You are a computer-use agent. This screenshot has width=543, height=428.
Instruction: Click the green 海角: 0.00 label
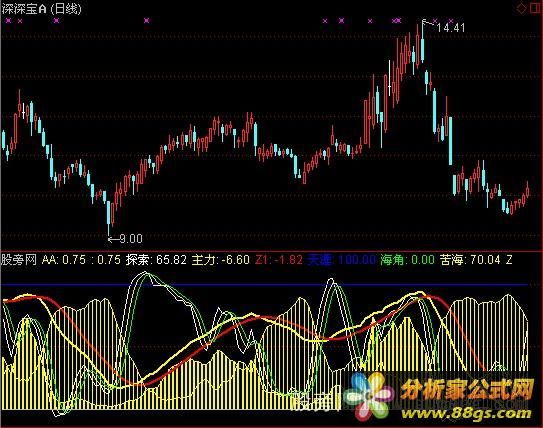coord(408,260)
